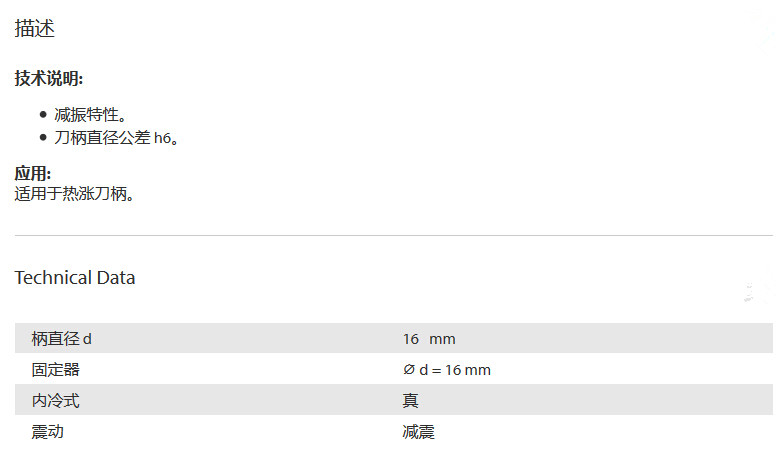Select the 应用 bold label
Image resolution: width=780 pixels, height=464 pixels.
pos(33,174)
